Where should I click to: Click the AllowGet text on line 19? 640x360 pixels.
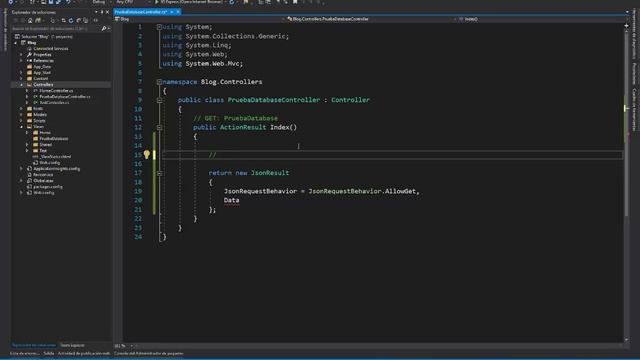coord(400,191)
